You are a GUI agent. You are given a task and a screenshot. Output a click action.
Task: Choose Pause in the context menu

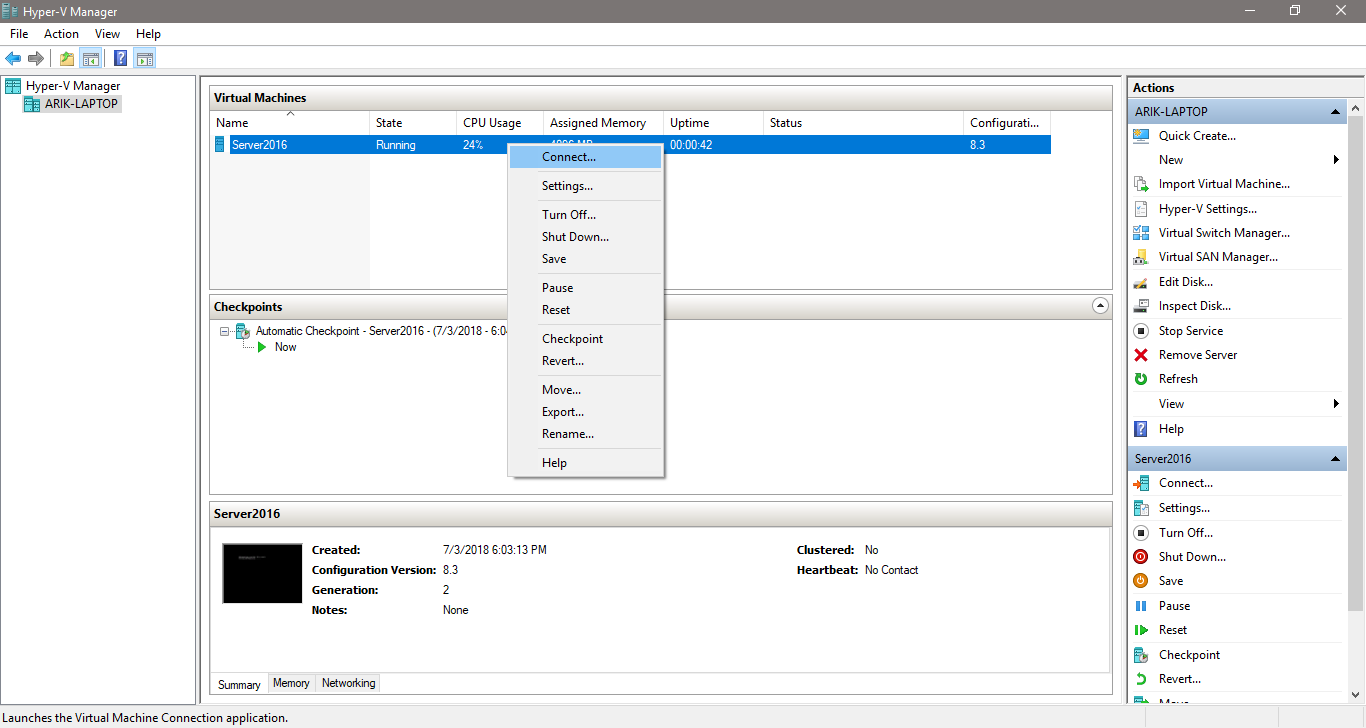click(585, 288)
